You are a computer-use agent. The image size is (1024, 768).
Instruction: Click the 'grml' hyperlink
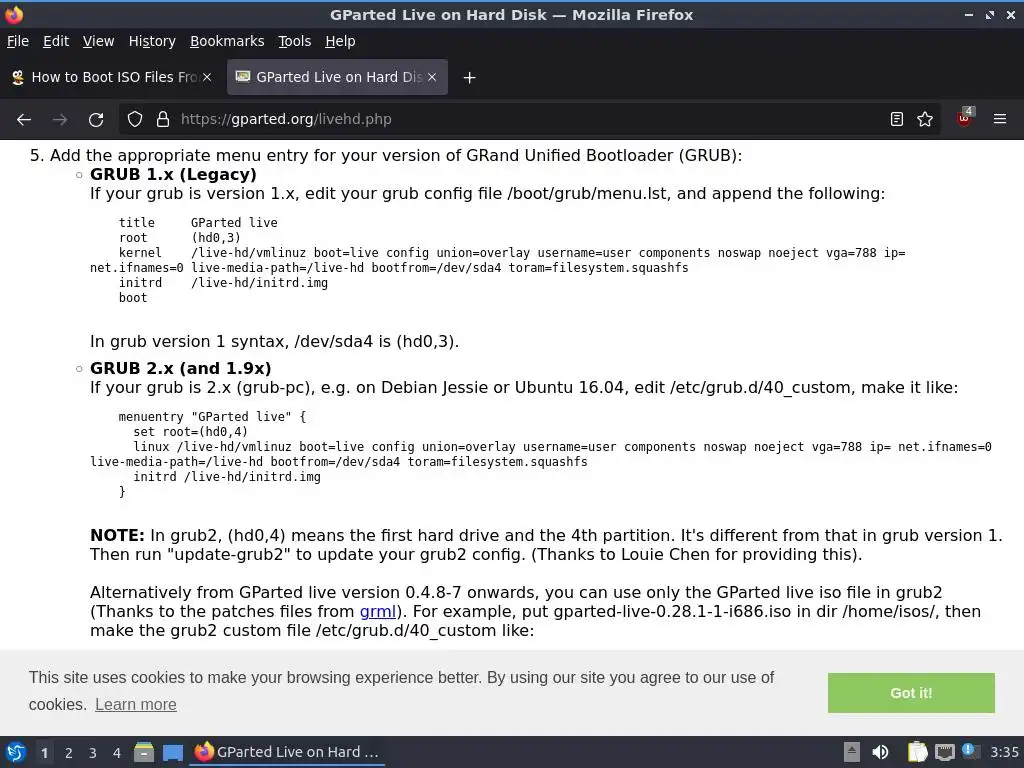[377, 612]
